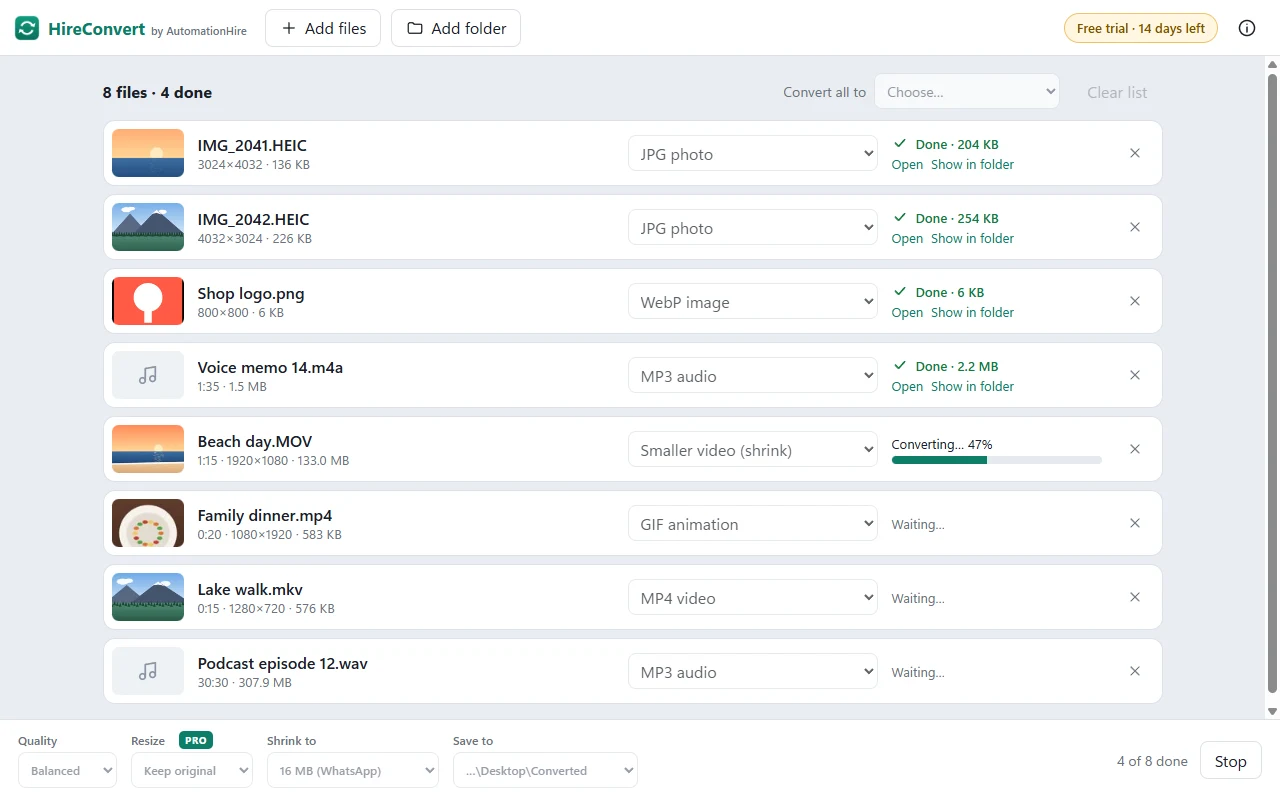This screenshot has width=1280, height=800.
Task: Open converted Shop logo.png file
Action: [x=907, y=312]
